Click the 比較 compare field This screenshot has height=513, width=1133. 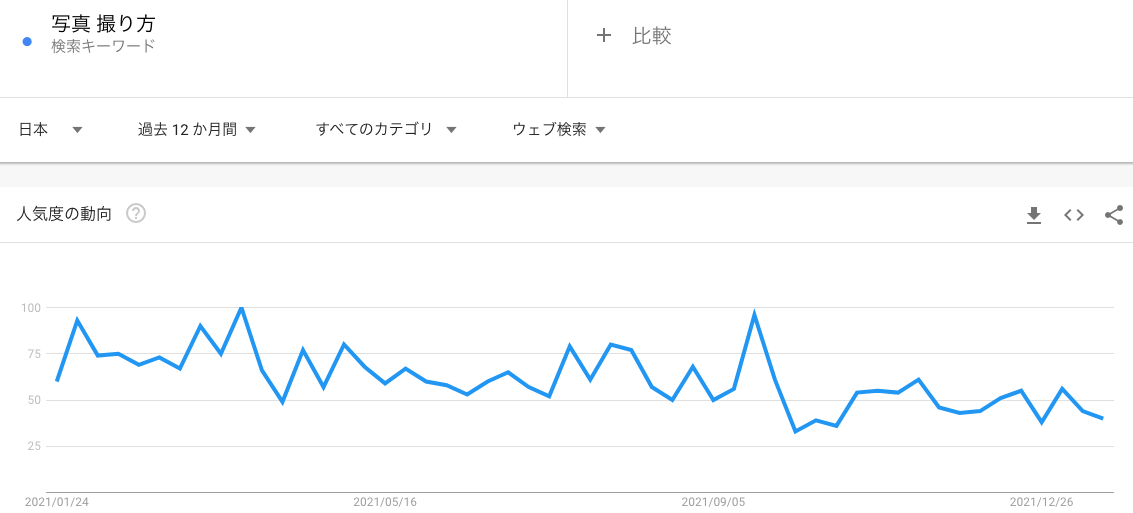(x=652, y=36)
